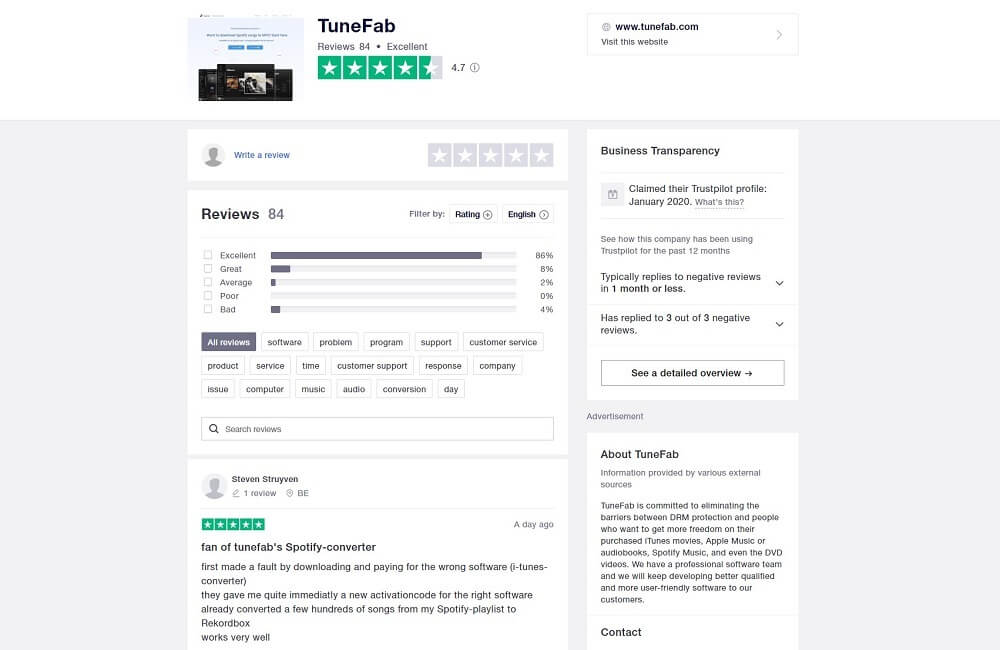
Task: Click the right chevron on the website card
Action: (x=779, y=35)
